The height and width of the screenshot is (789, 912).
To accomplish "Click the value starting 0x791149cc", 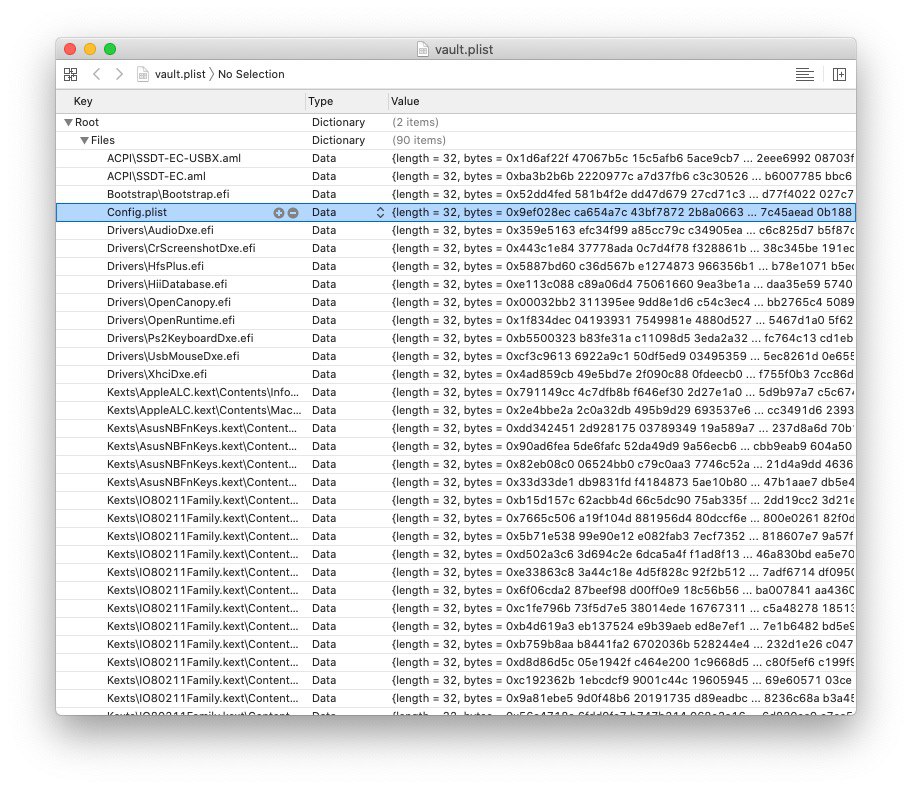I will (623, 392).
